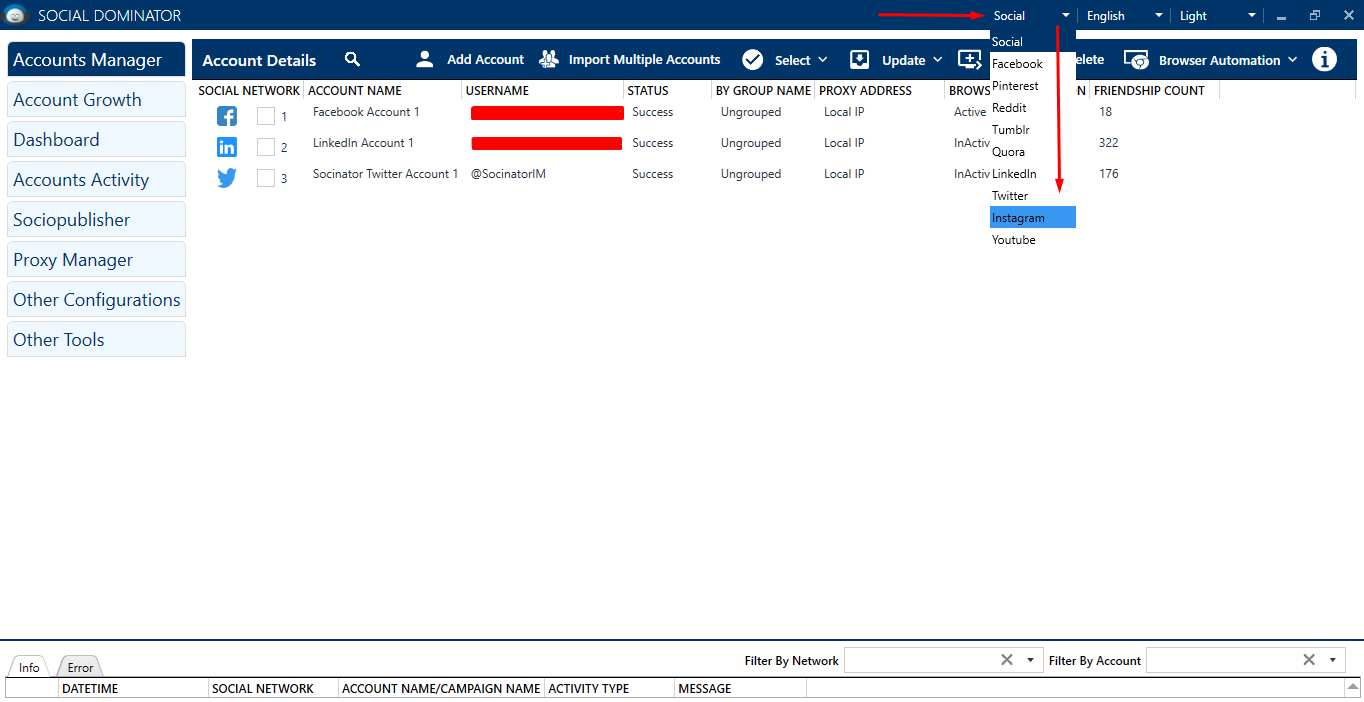This screenshot has width=1364, height=702.
Task: Expand the Browser Automation chevron
Action: click(1293, 60)
